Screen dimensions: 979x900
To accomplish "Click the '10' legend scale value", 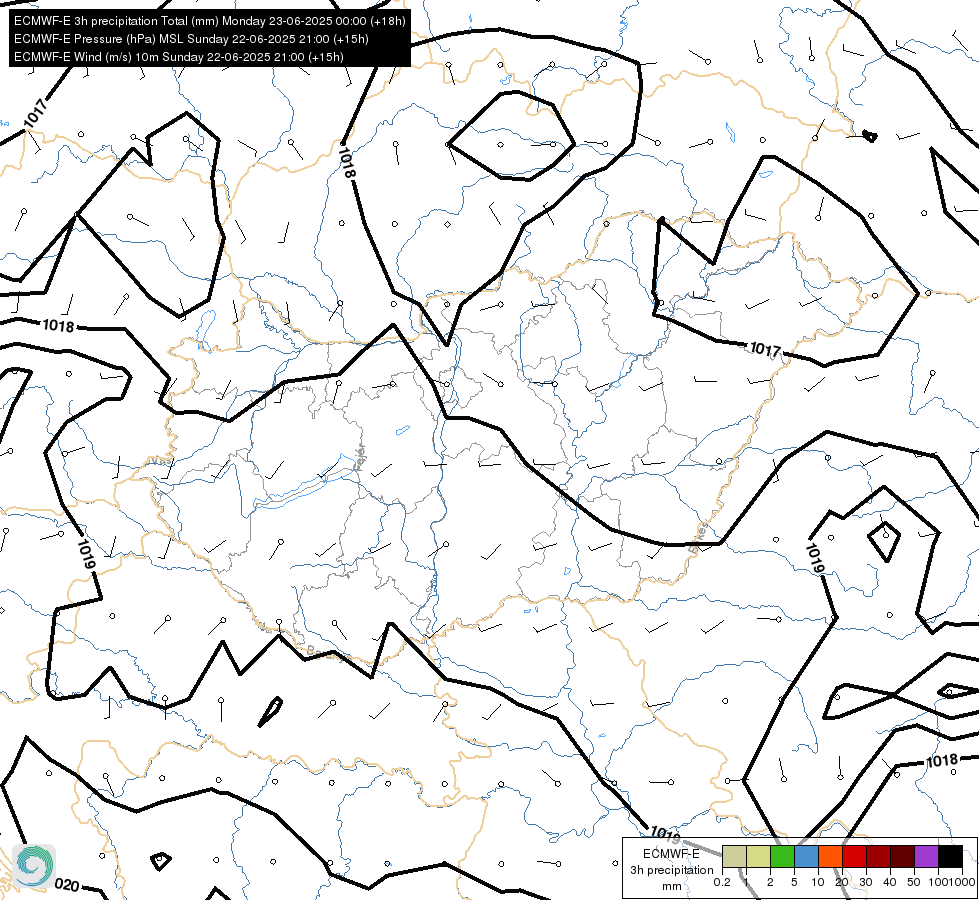I will (x=818, y=882).
